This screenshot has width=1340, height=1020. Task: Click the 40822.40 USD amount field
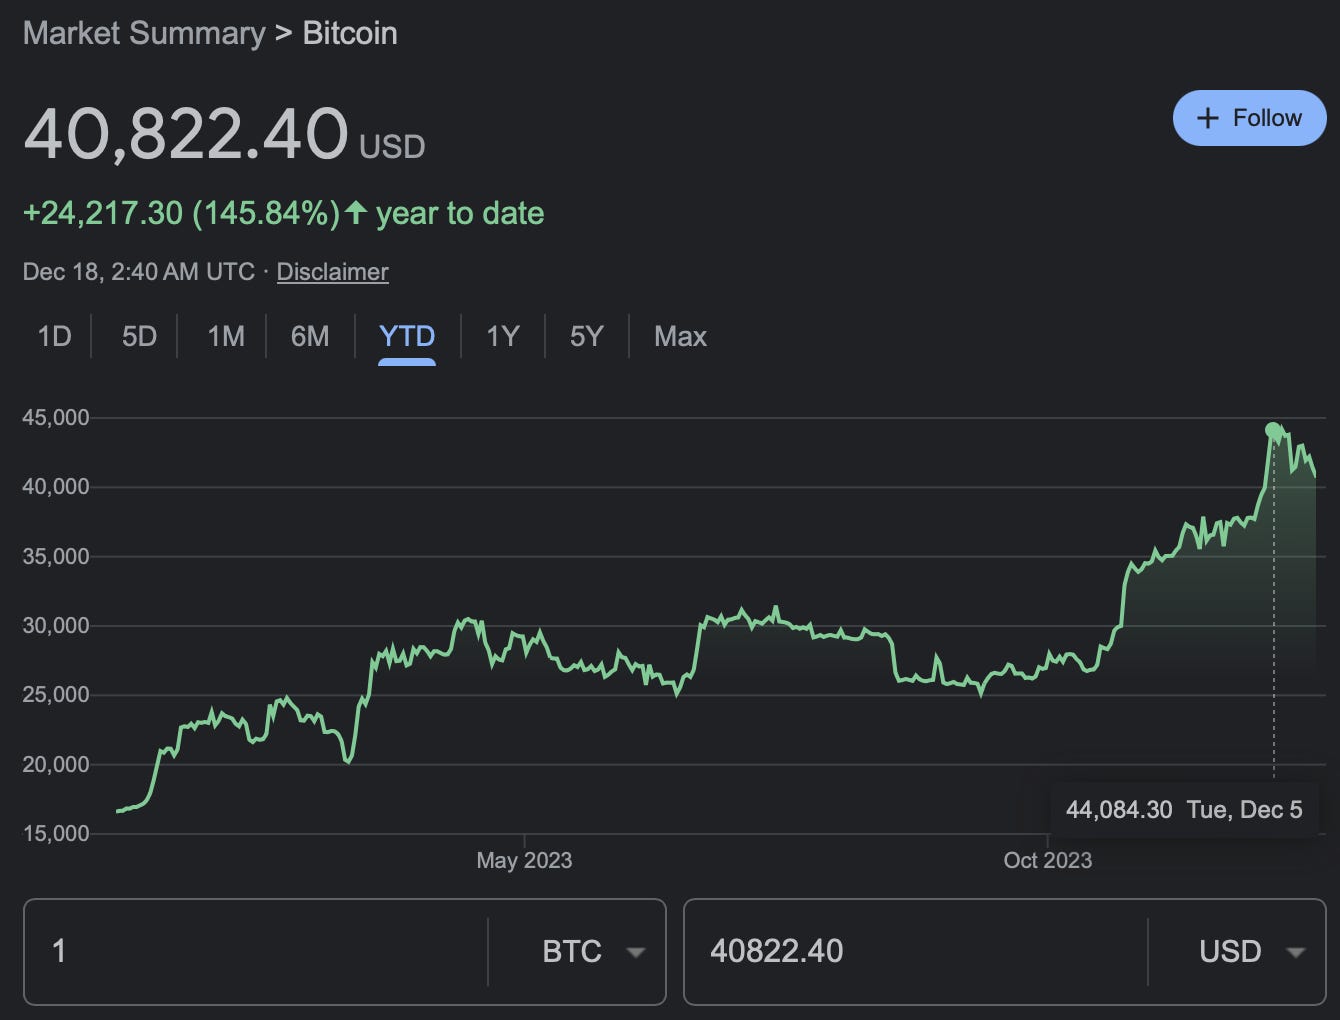point(916,951)
